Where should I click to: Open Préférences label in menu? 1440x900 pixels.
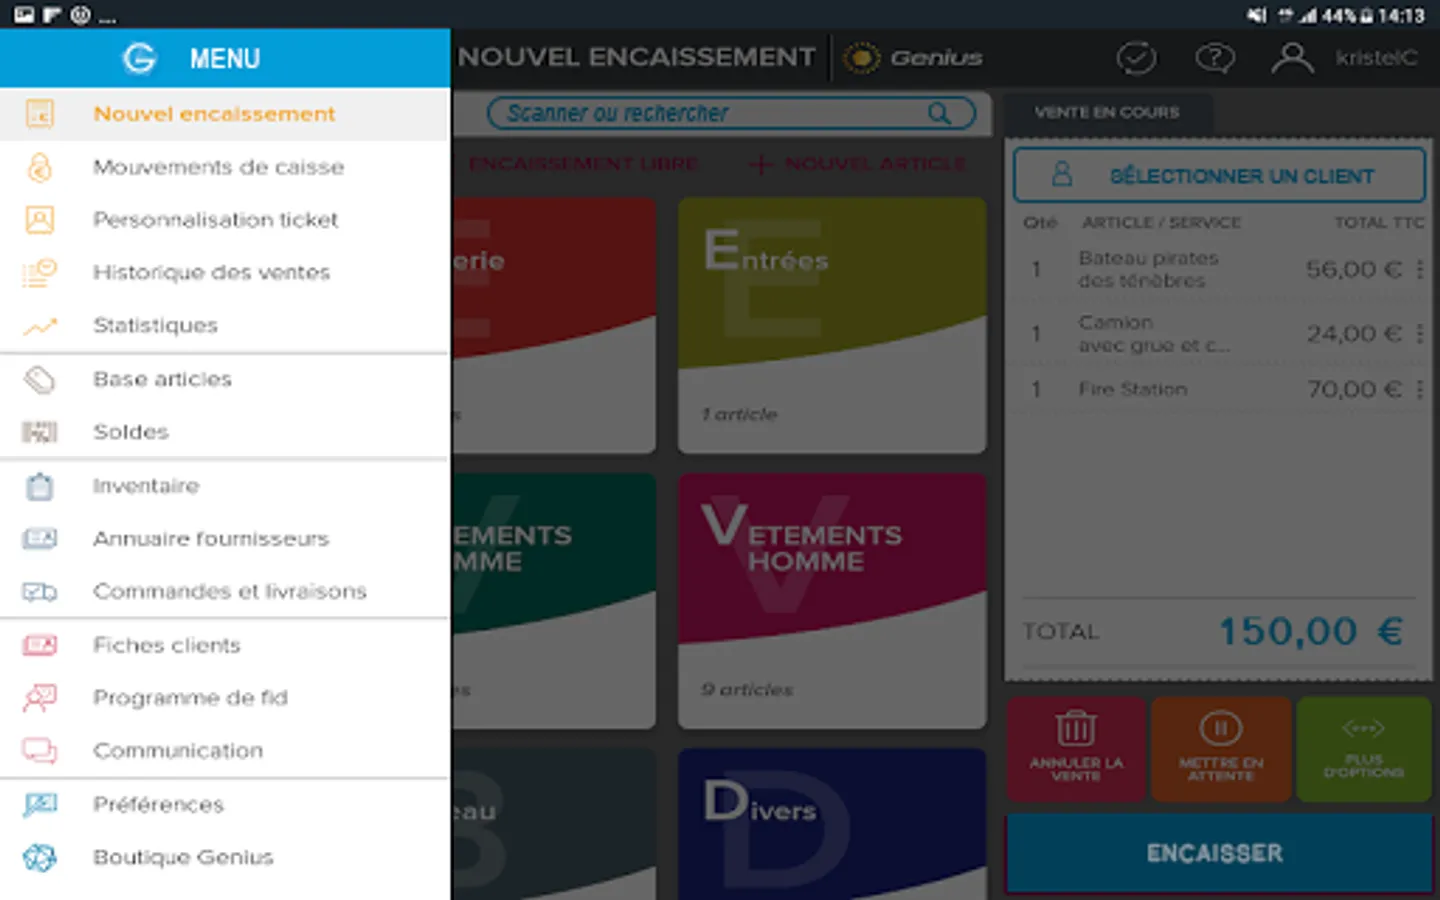(x=158, y=804)
